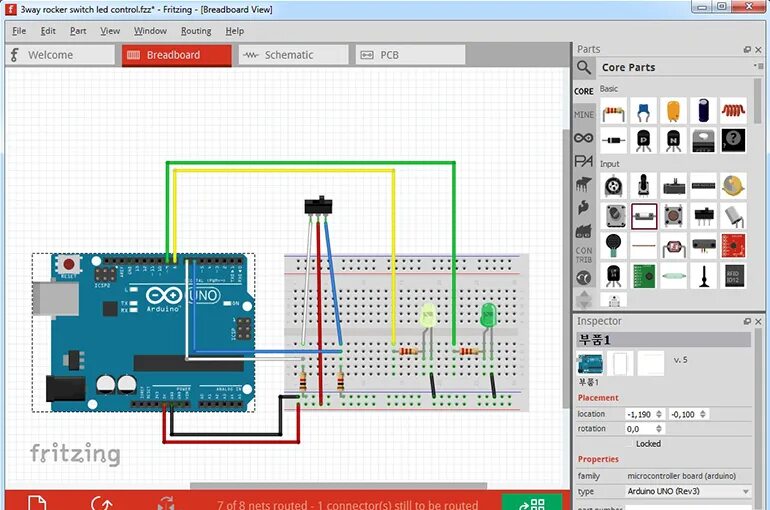Open the PA parts bin
Screen dimensions: 770x510
click(584, 161)
